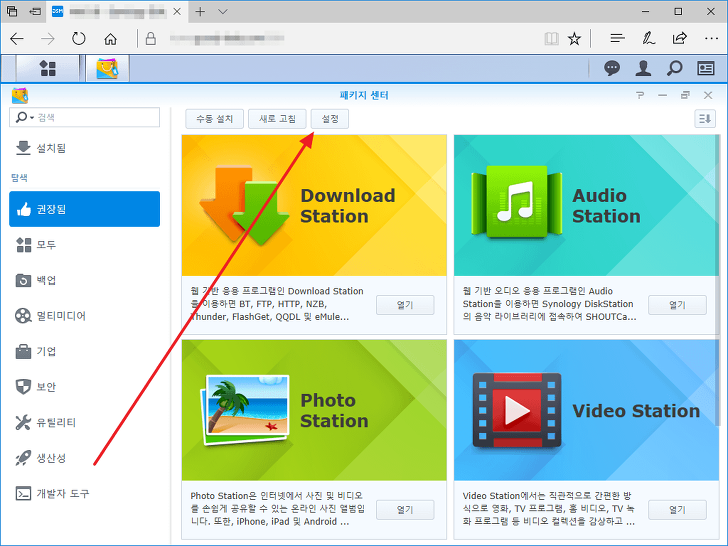Open the browser reading view icon
This screenshot has width=728, height=546.
551,39
